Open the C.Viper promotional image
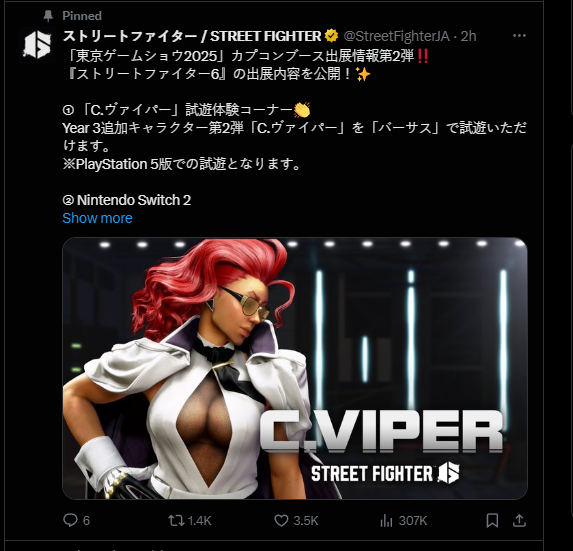 295,368
